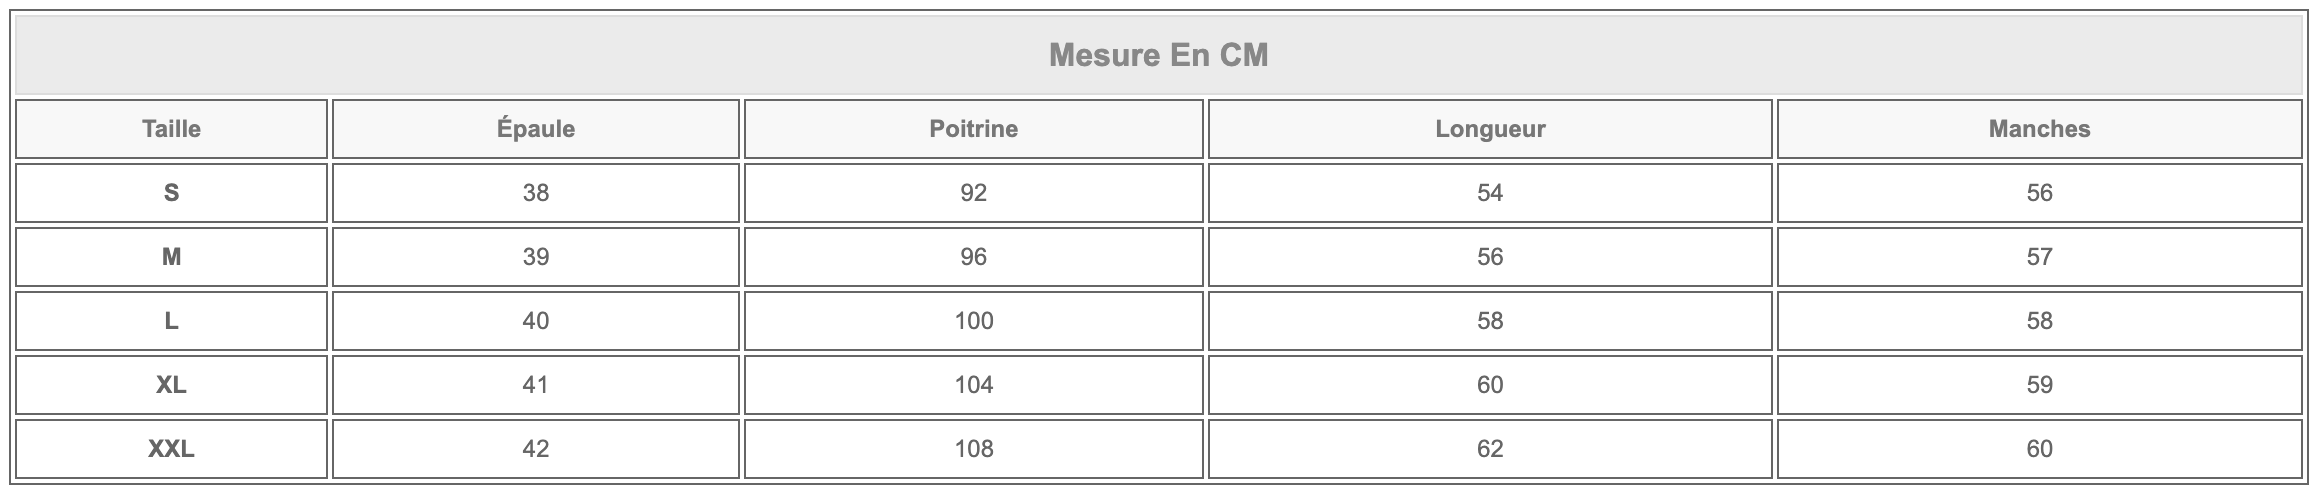Click chest value 96 for size M
Image resolution: width=2320 pixels, height=496 pixels.
(973, 257)
